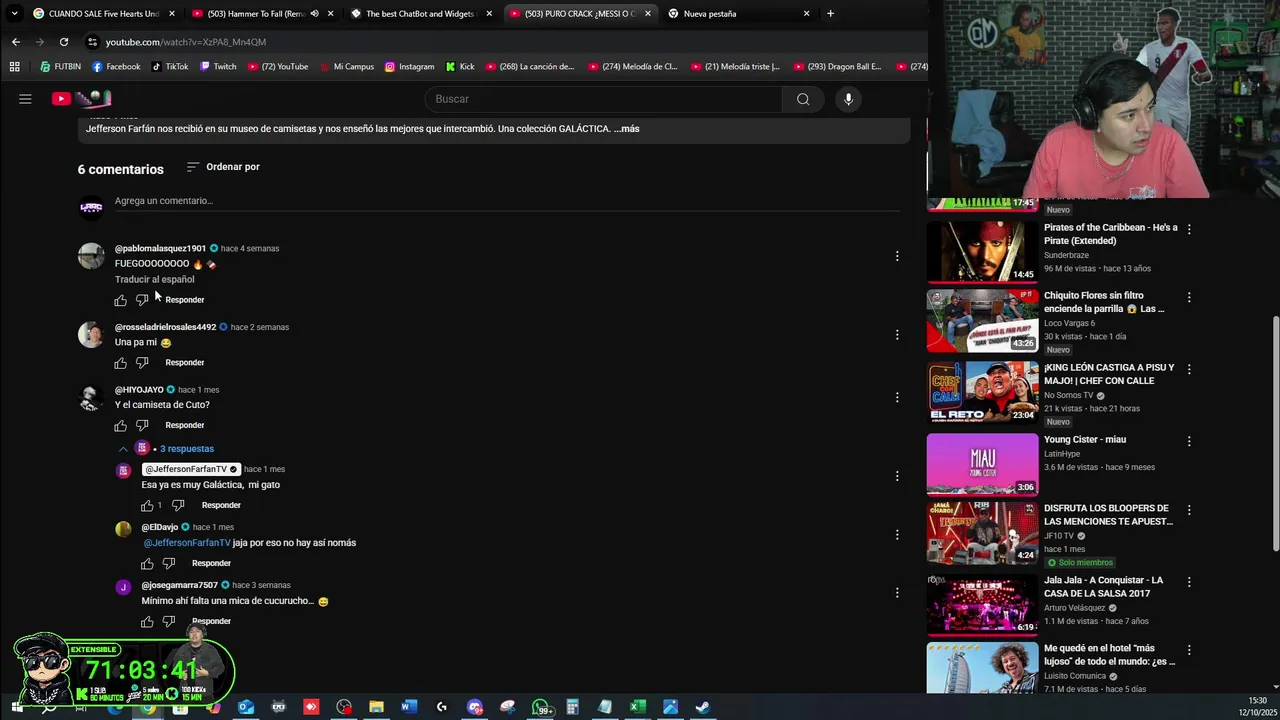Open options menu for ElDavjo reply
Viewport: 1280px width, 720px height.
coord(897,534)
